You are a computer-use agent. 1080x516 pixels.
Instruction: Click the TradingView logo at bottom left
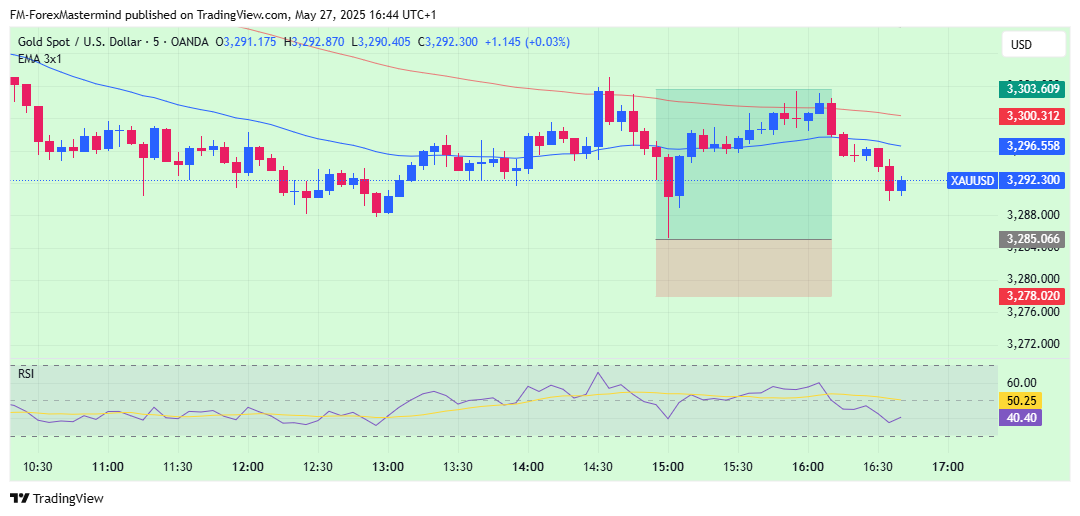[x=56, y=499]
